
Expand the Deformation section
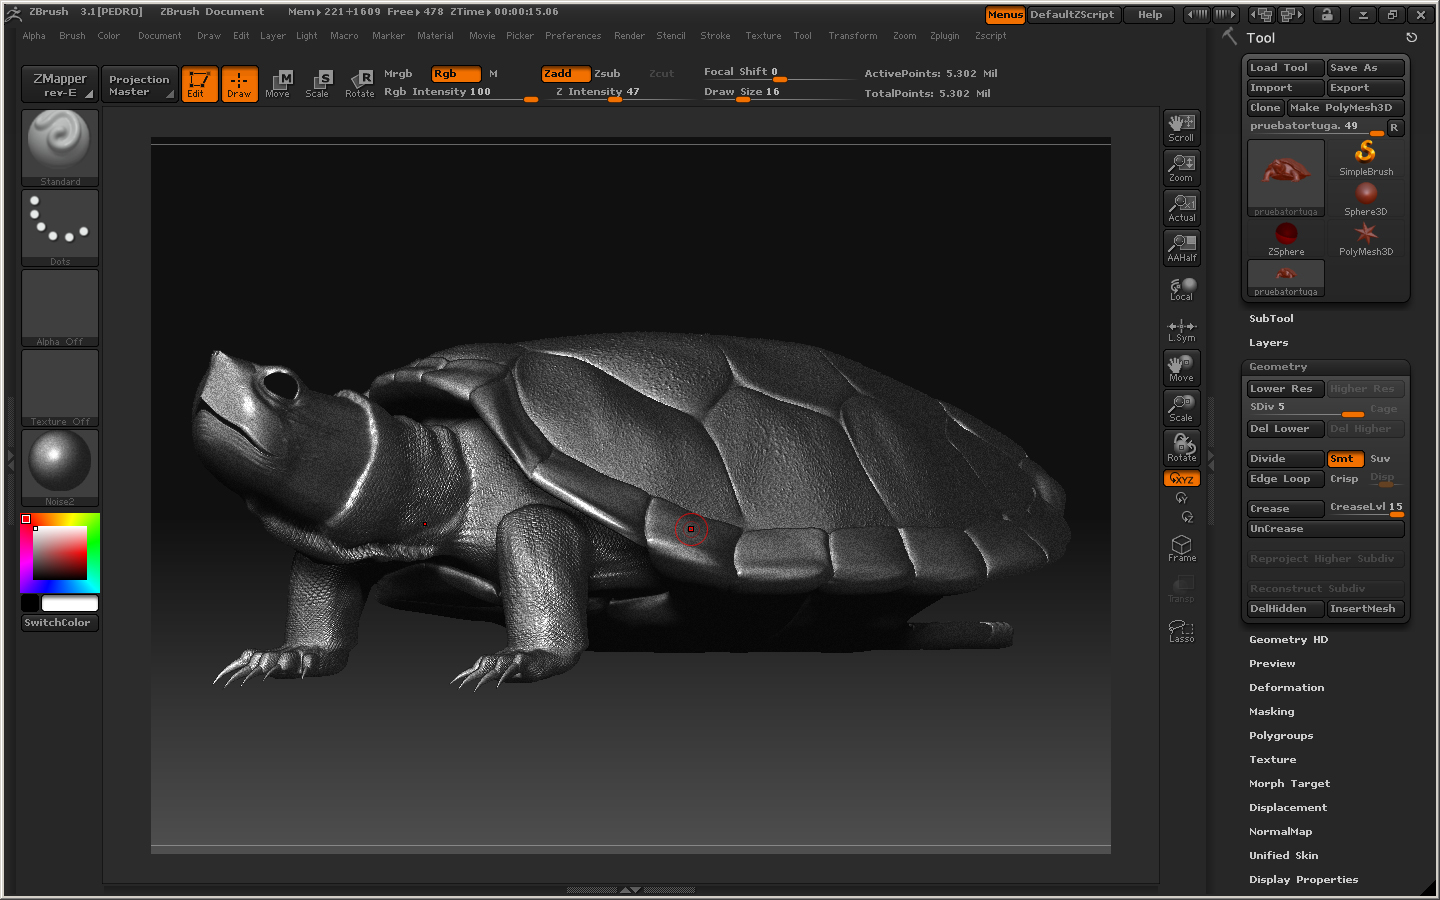click(1286, 688)
